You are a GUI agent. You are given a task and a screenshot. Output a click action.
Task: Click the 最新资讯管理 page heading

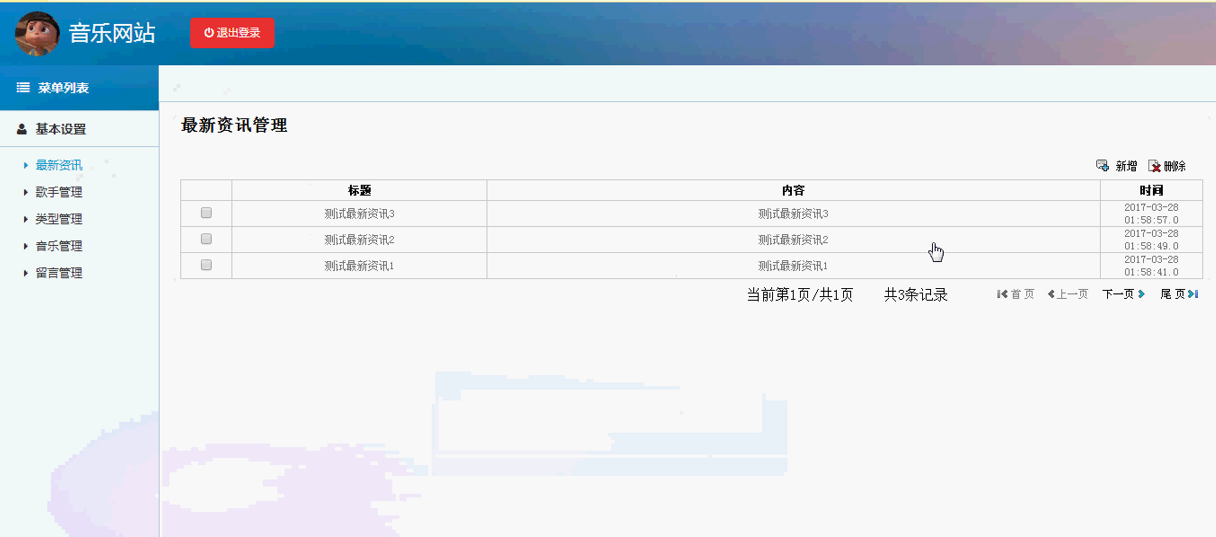point(234,125)
